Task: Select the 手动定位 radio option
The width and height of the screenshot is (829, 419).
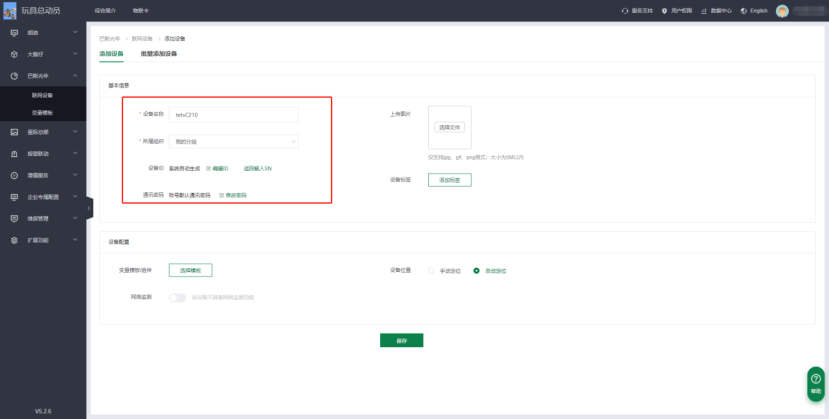Action: click(431, 270)
